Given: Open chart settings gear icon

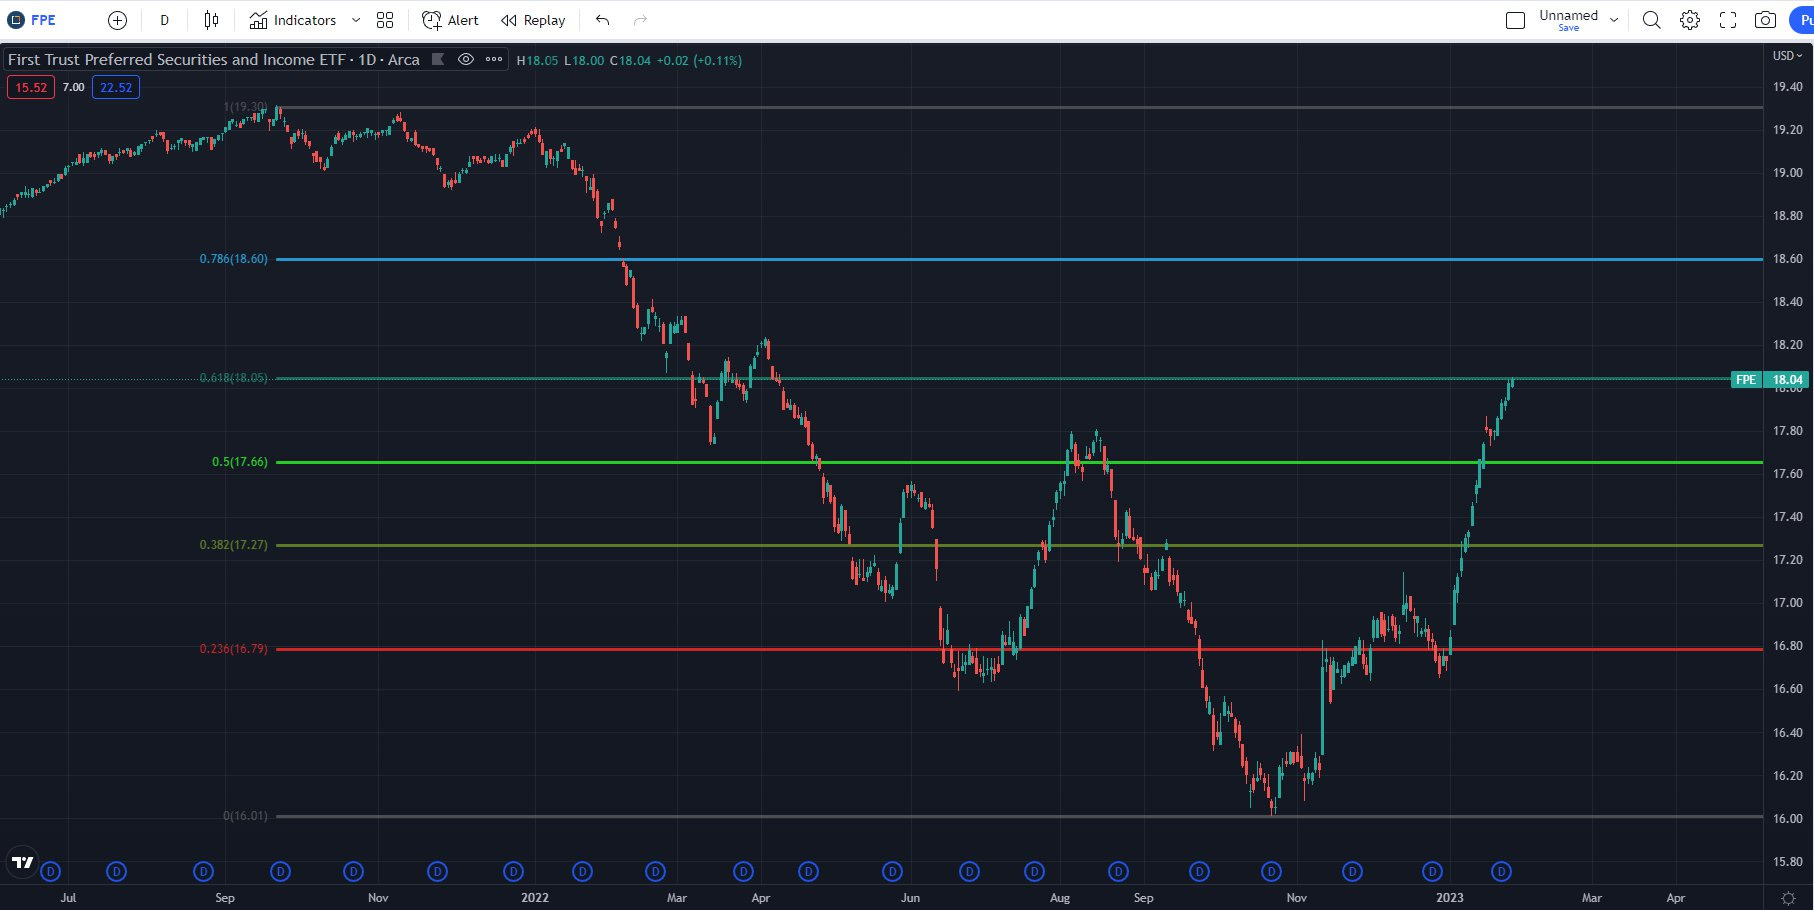Looking at the screenshot, I should click(x=1690, y=20).
